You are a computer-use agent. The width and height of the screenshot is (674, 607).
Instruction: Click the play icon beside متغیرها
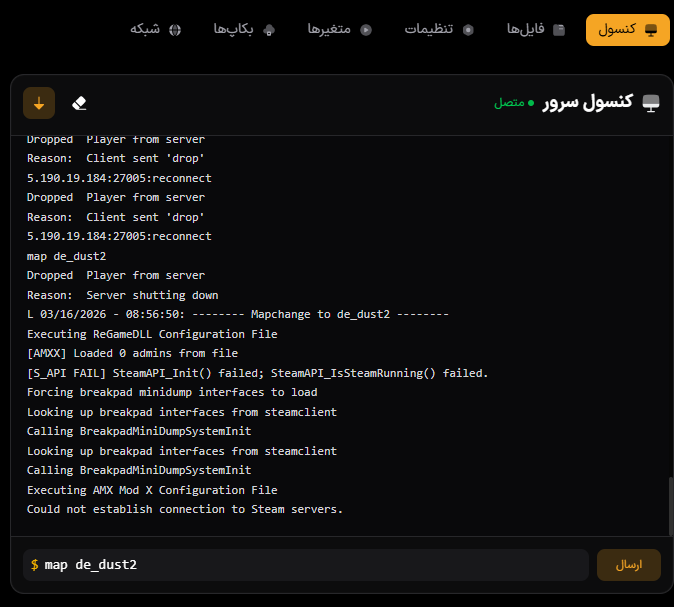[x=366, y=30]
